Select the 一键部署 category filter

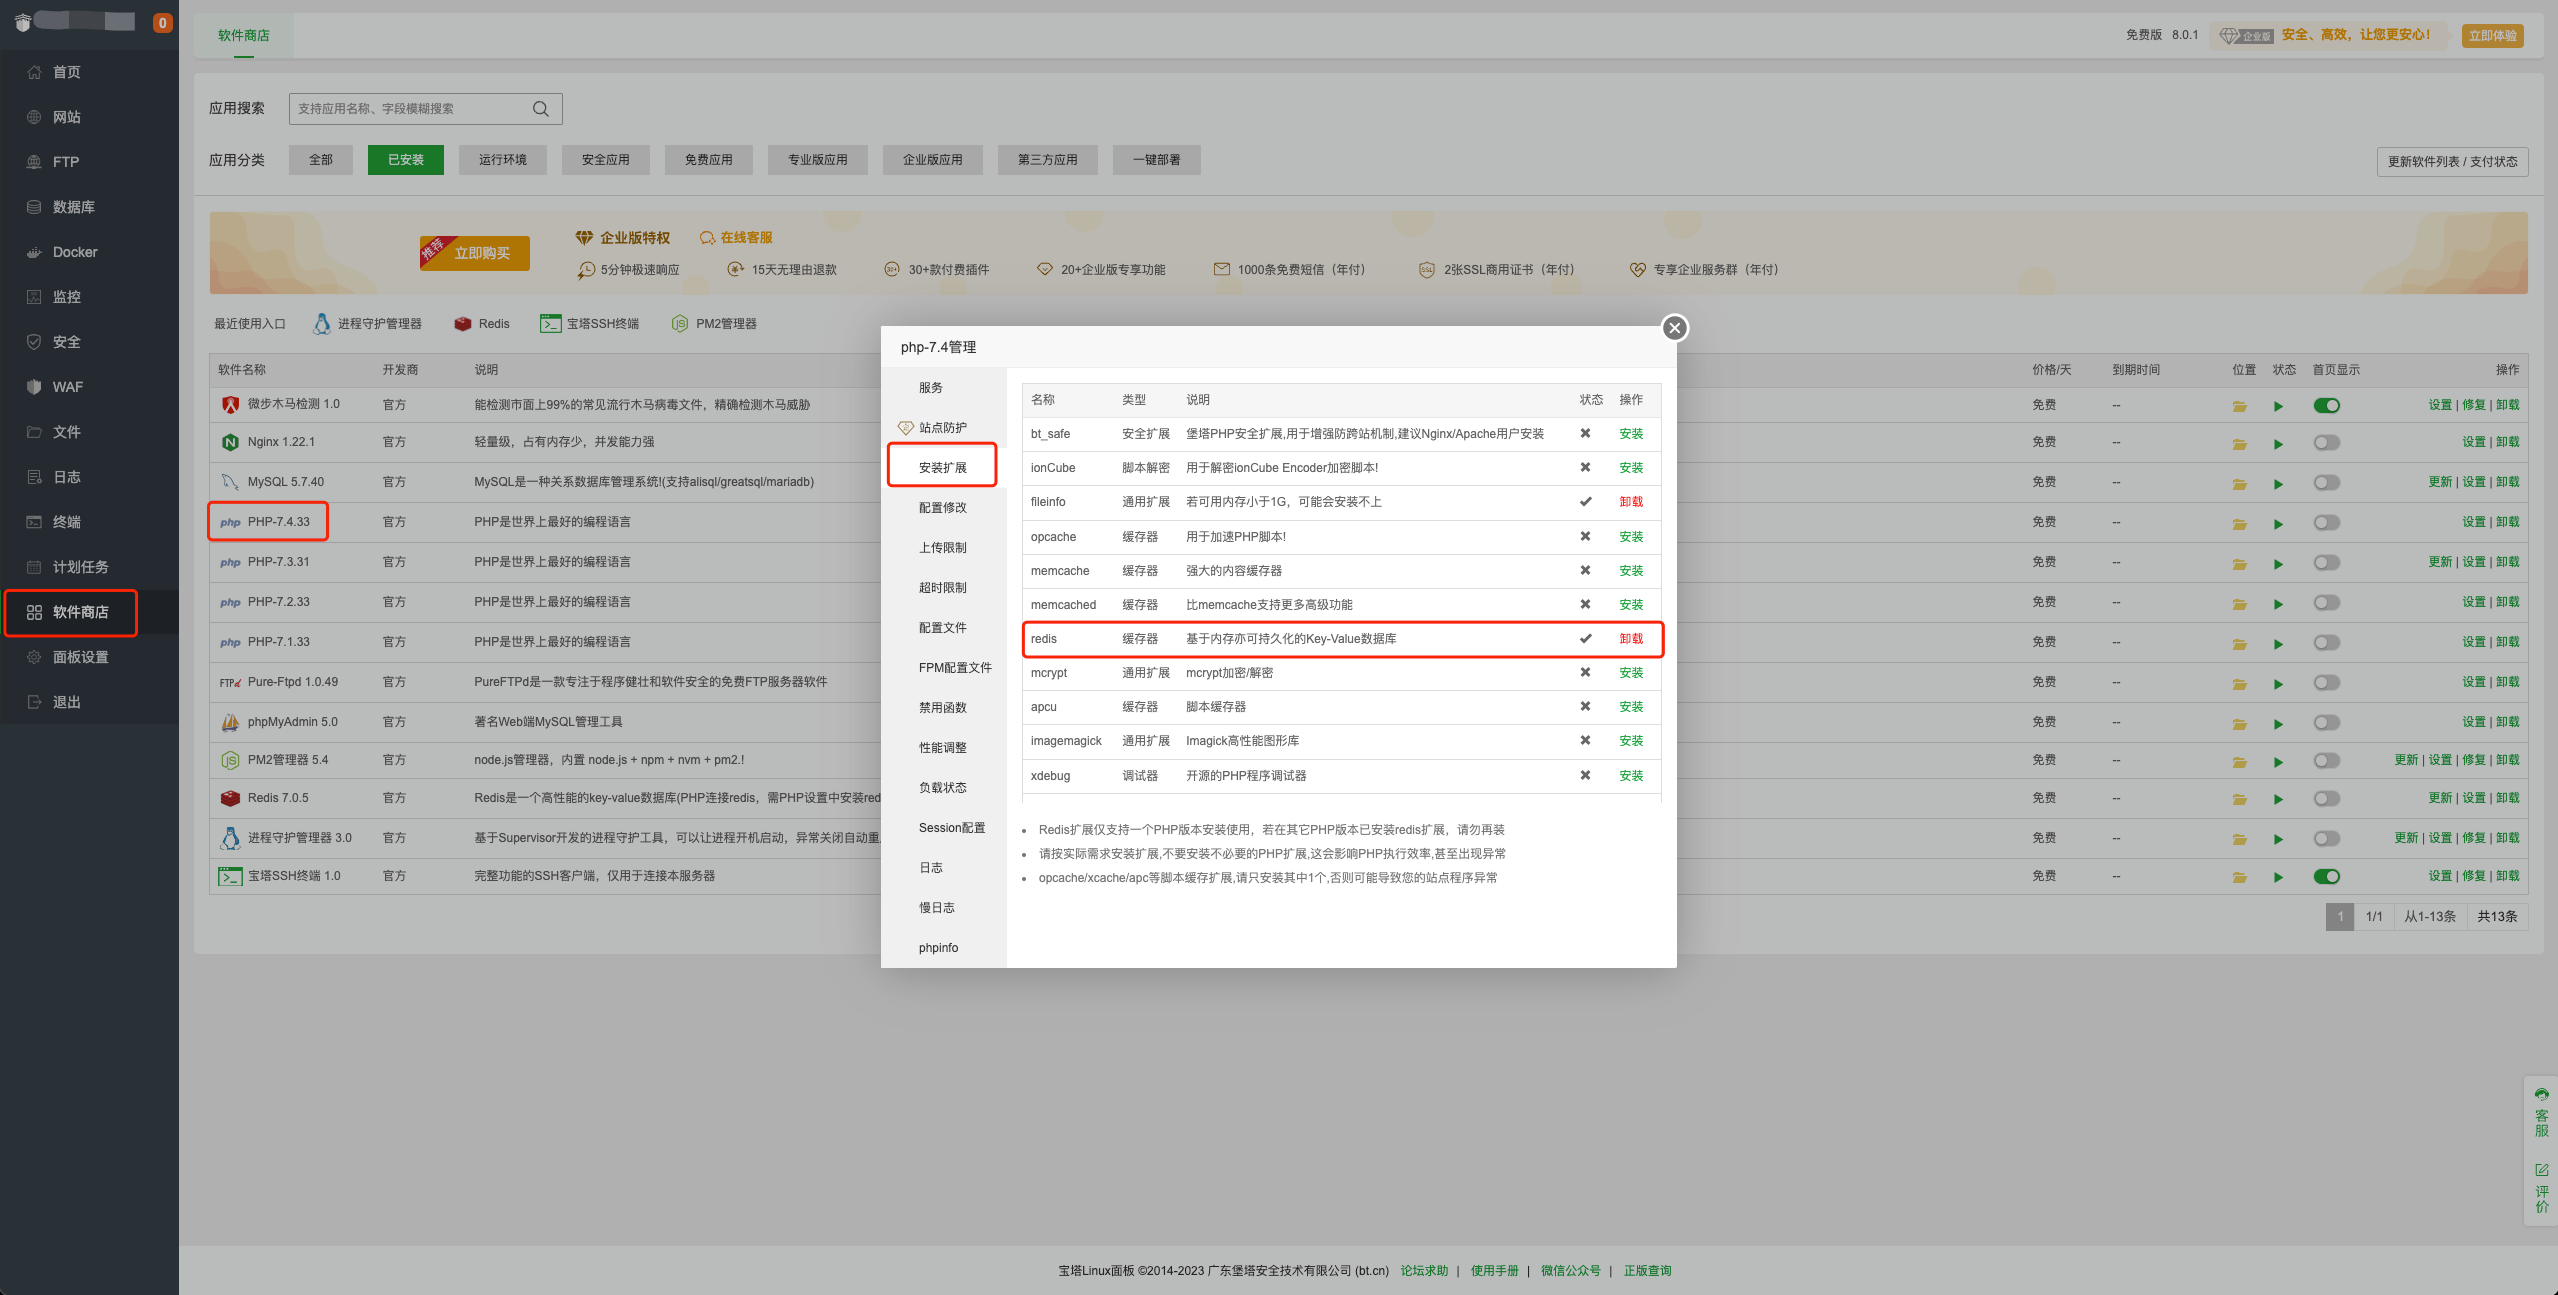click(1156, 160)
